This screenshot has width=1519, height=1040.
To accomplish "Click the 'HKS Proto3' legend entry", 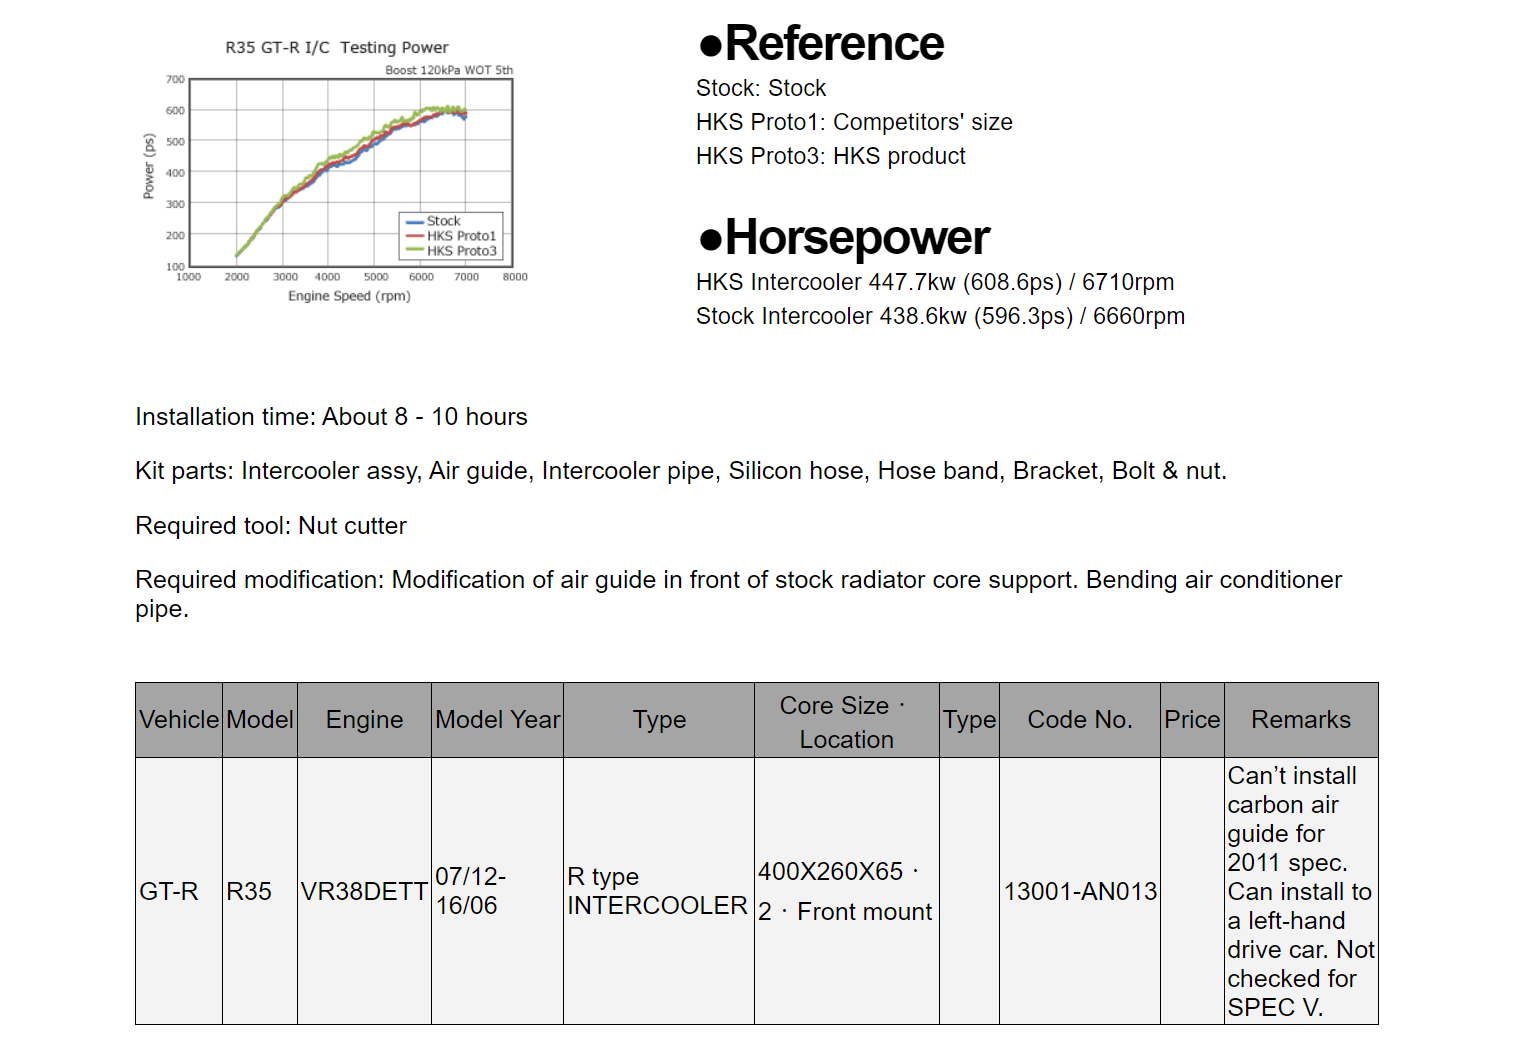I will click(x=451, y=251).
